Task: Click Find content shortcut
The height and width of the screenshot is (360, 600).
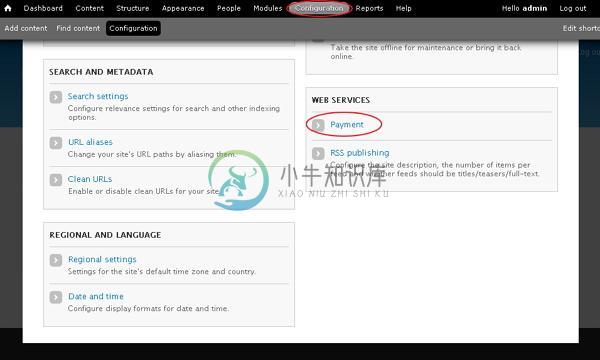Action: click(78, 28)
